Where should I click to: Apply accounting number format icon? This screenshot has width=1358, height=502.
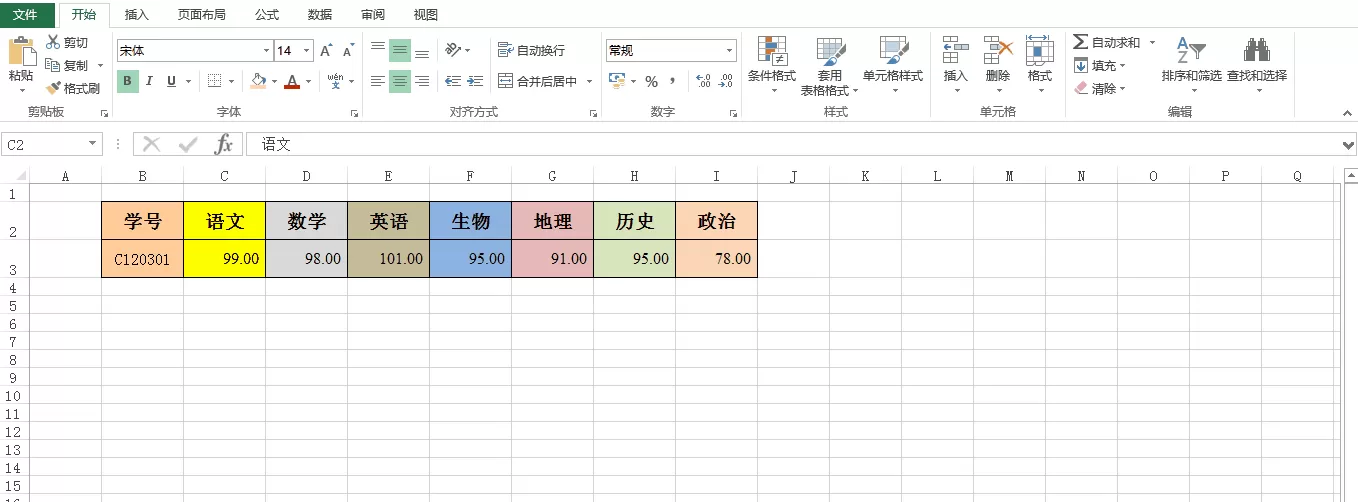616,81
